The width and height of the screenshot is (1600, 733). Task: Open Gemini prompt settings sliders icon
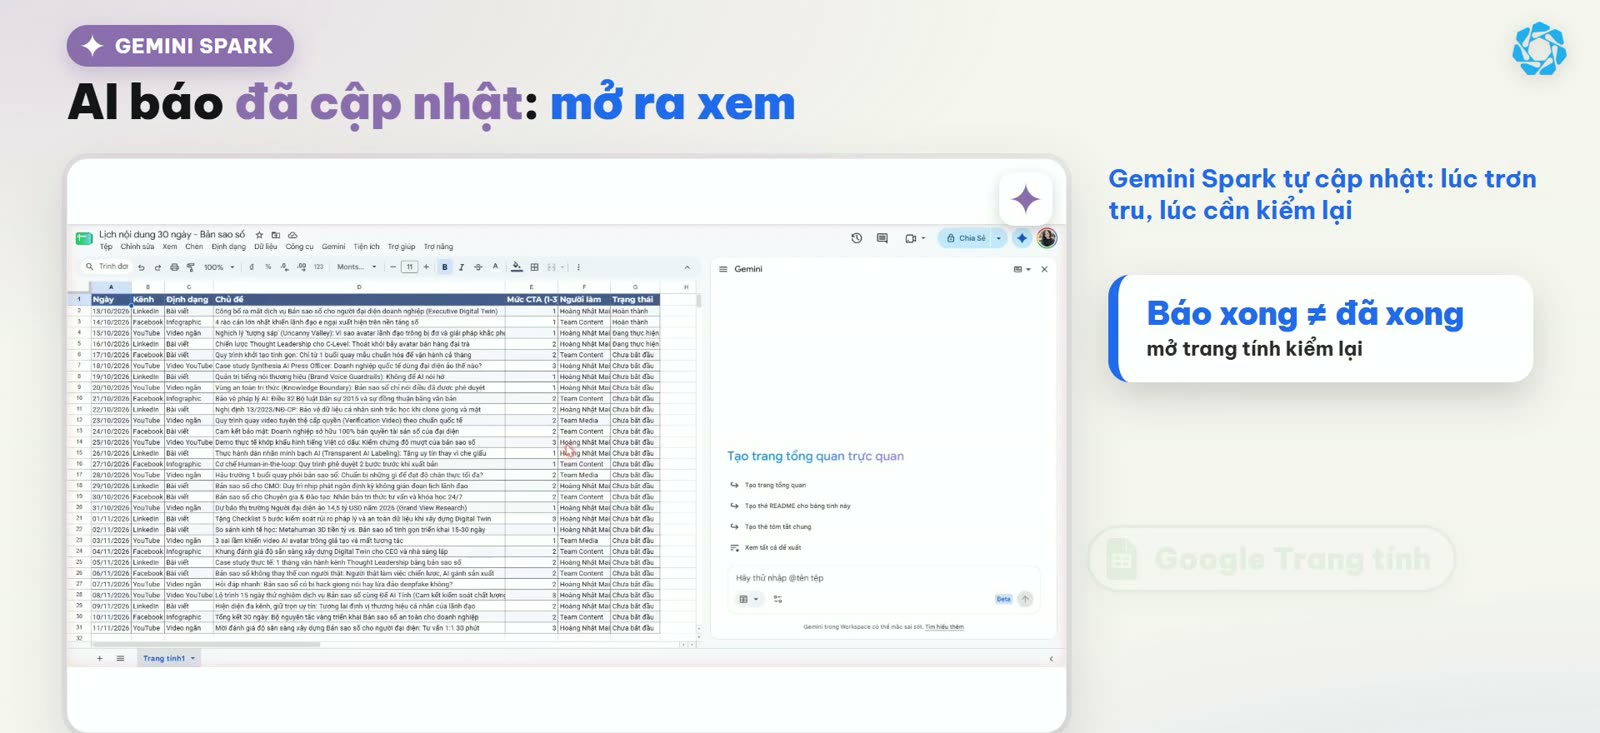pyautogui.click(x=777, y=599)
